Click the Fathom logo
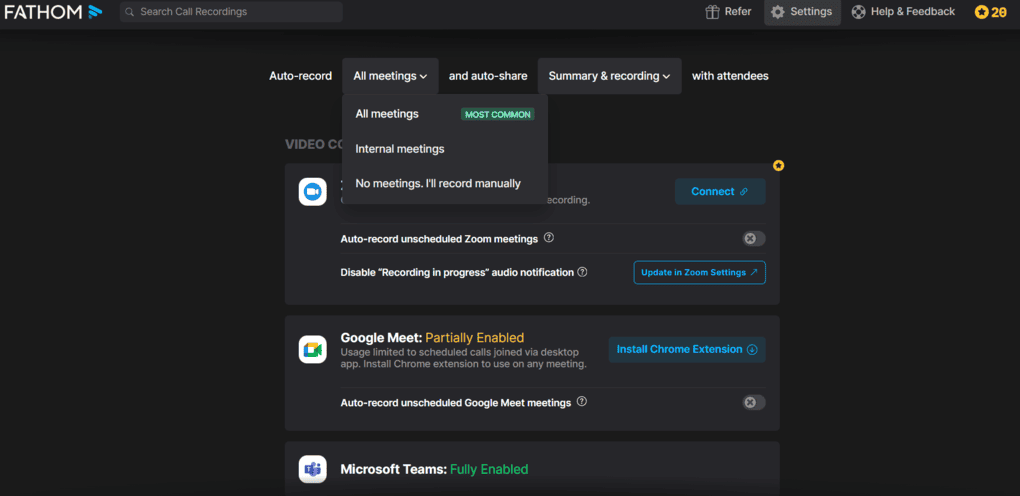This screenshot has height=496, width=1020. tap(52, 12)
